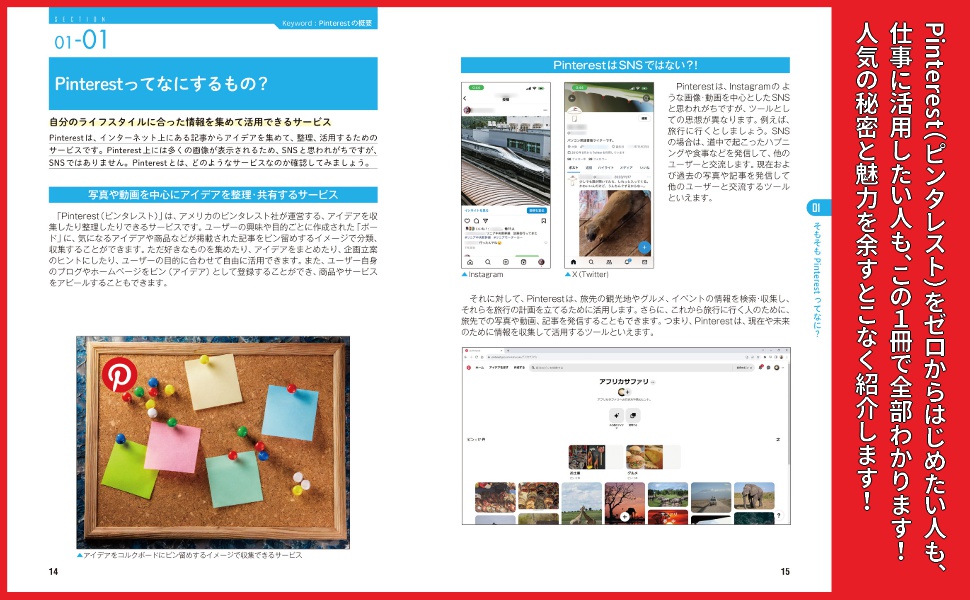The image size is (970, 600).
Task: Click the organize button on the board
Action: (633, 416)
